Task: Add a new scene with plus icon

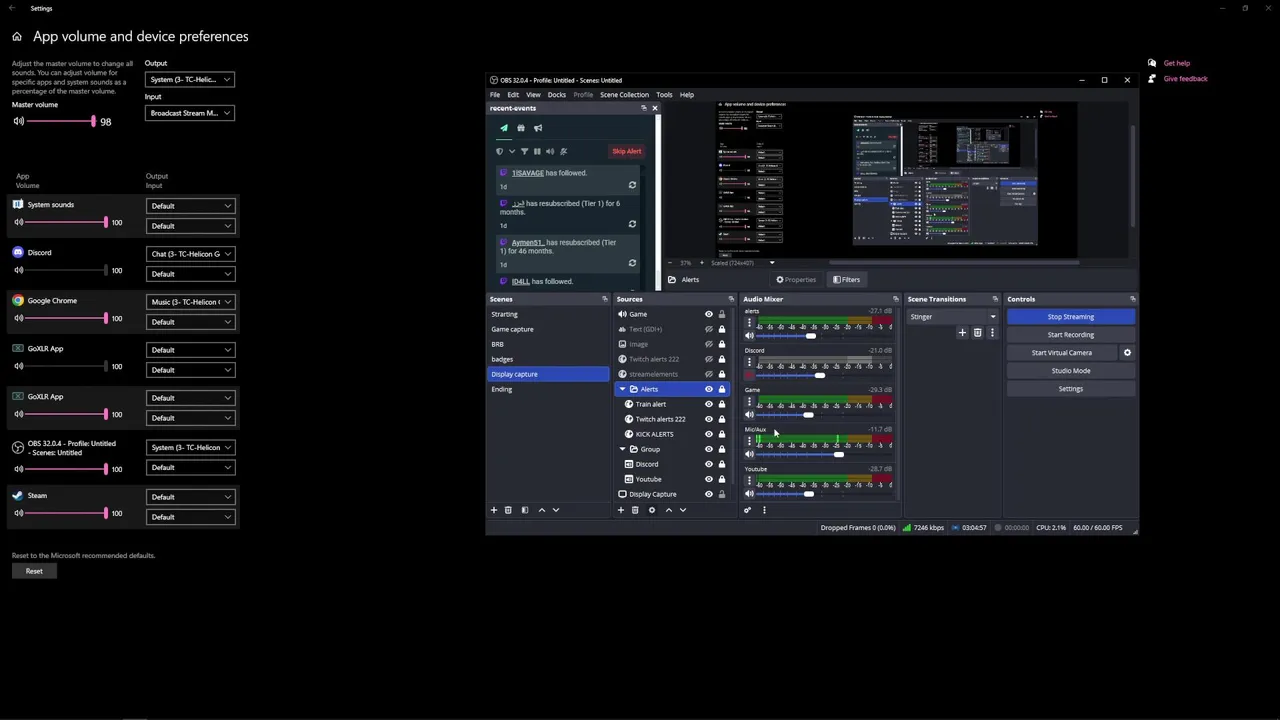Action: click(493, 510)
